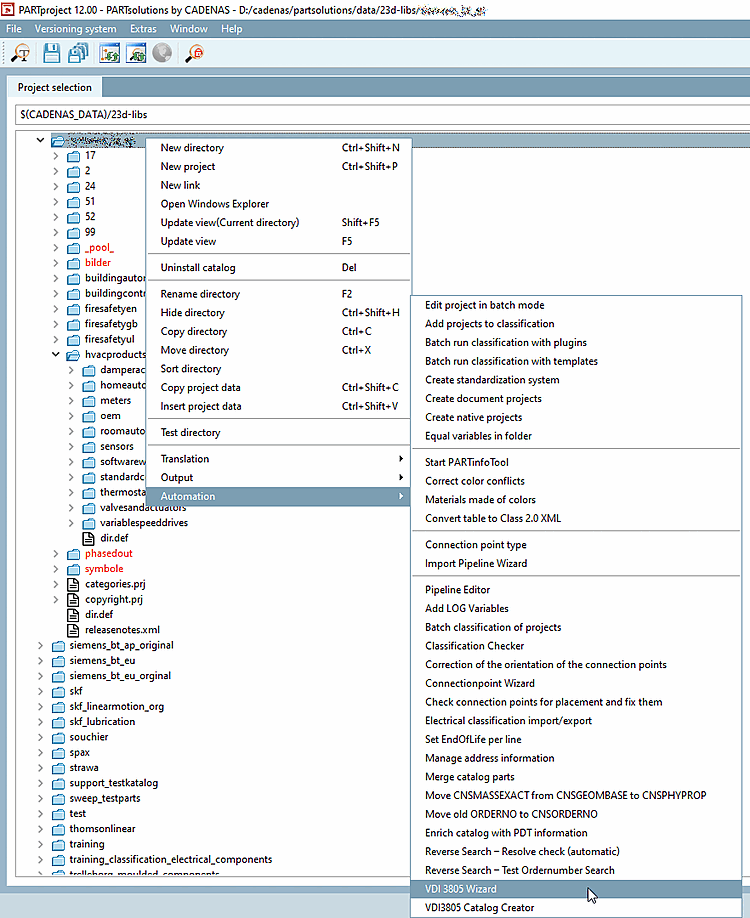Open the Extras menu
Screen dimensions: 750x918
point(143,29)
